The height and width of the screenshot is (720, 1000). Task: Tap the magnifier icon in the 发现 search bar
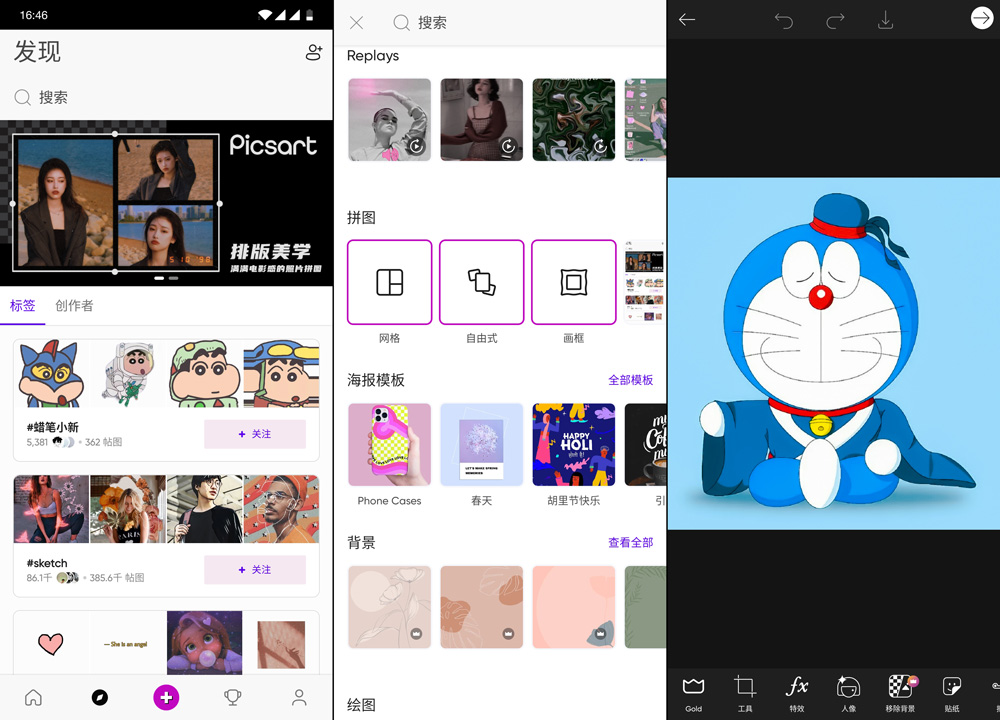tap(22, 97)
